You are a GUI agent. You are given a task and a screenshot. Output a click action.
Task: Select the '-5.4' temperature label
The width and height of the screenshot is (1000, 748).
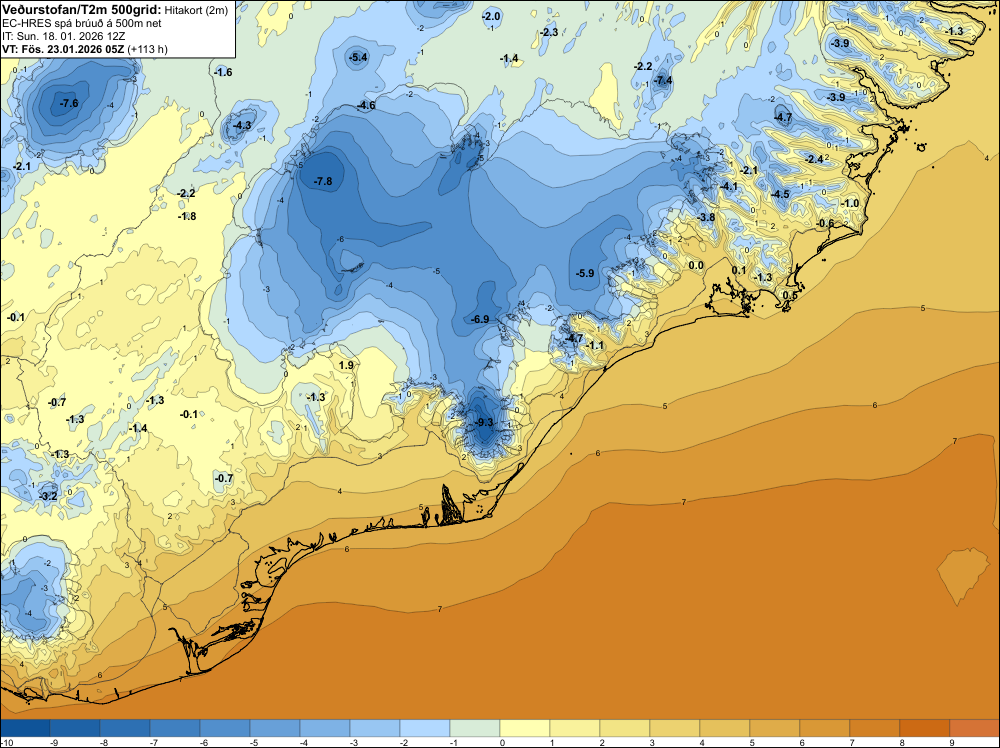click(x=358, y=57)
